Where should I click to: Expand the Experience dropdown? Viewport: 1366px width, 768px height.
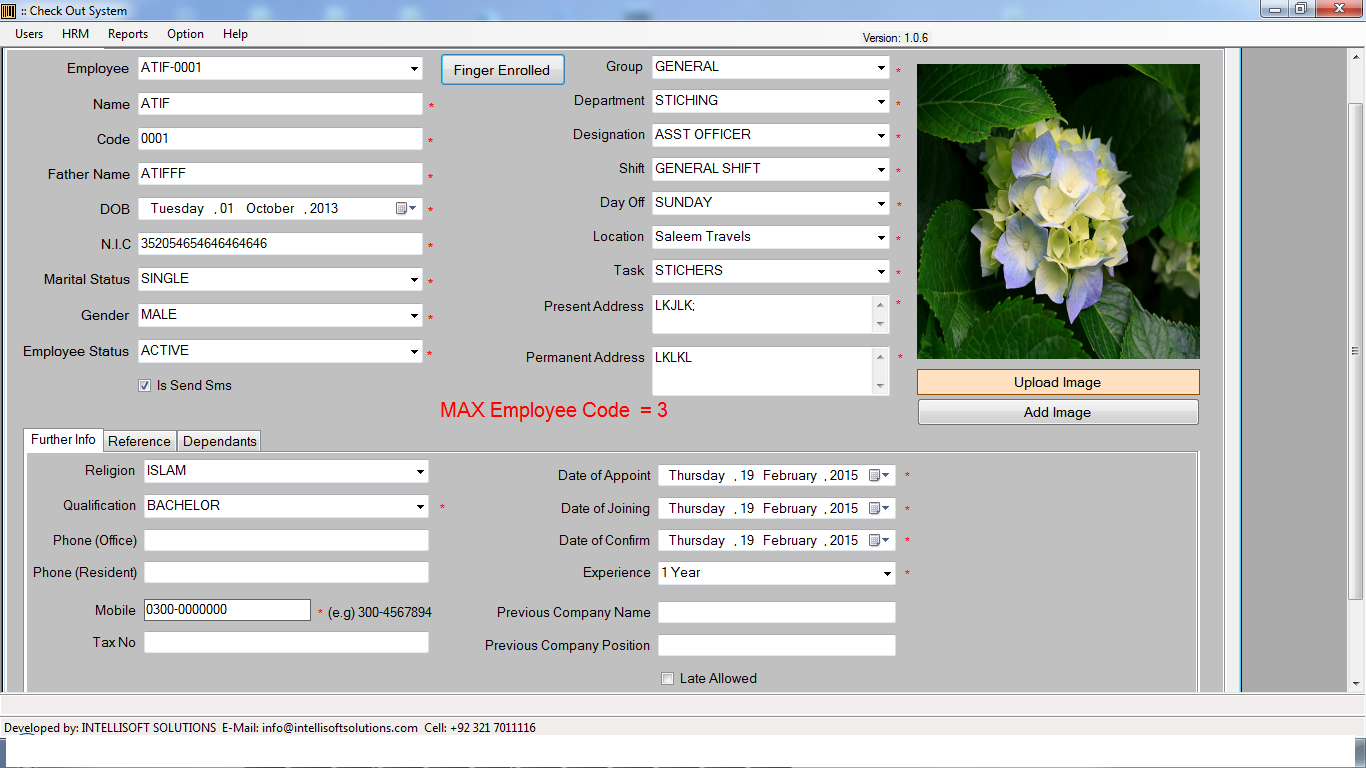[x=886, y=574]
